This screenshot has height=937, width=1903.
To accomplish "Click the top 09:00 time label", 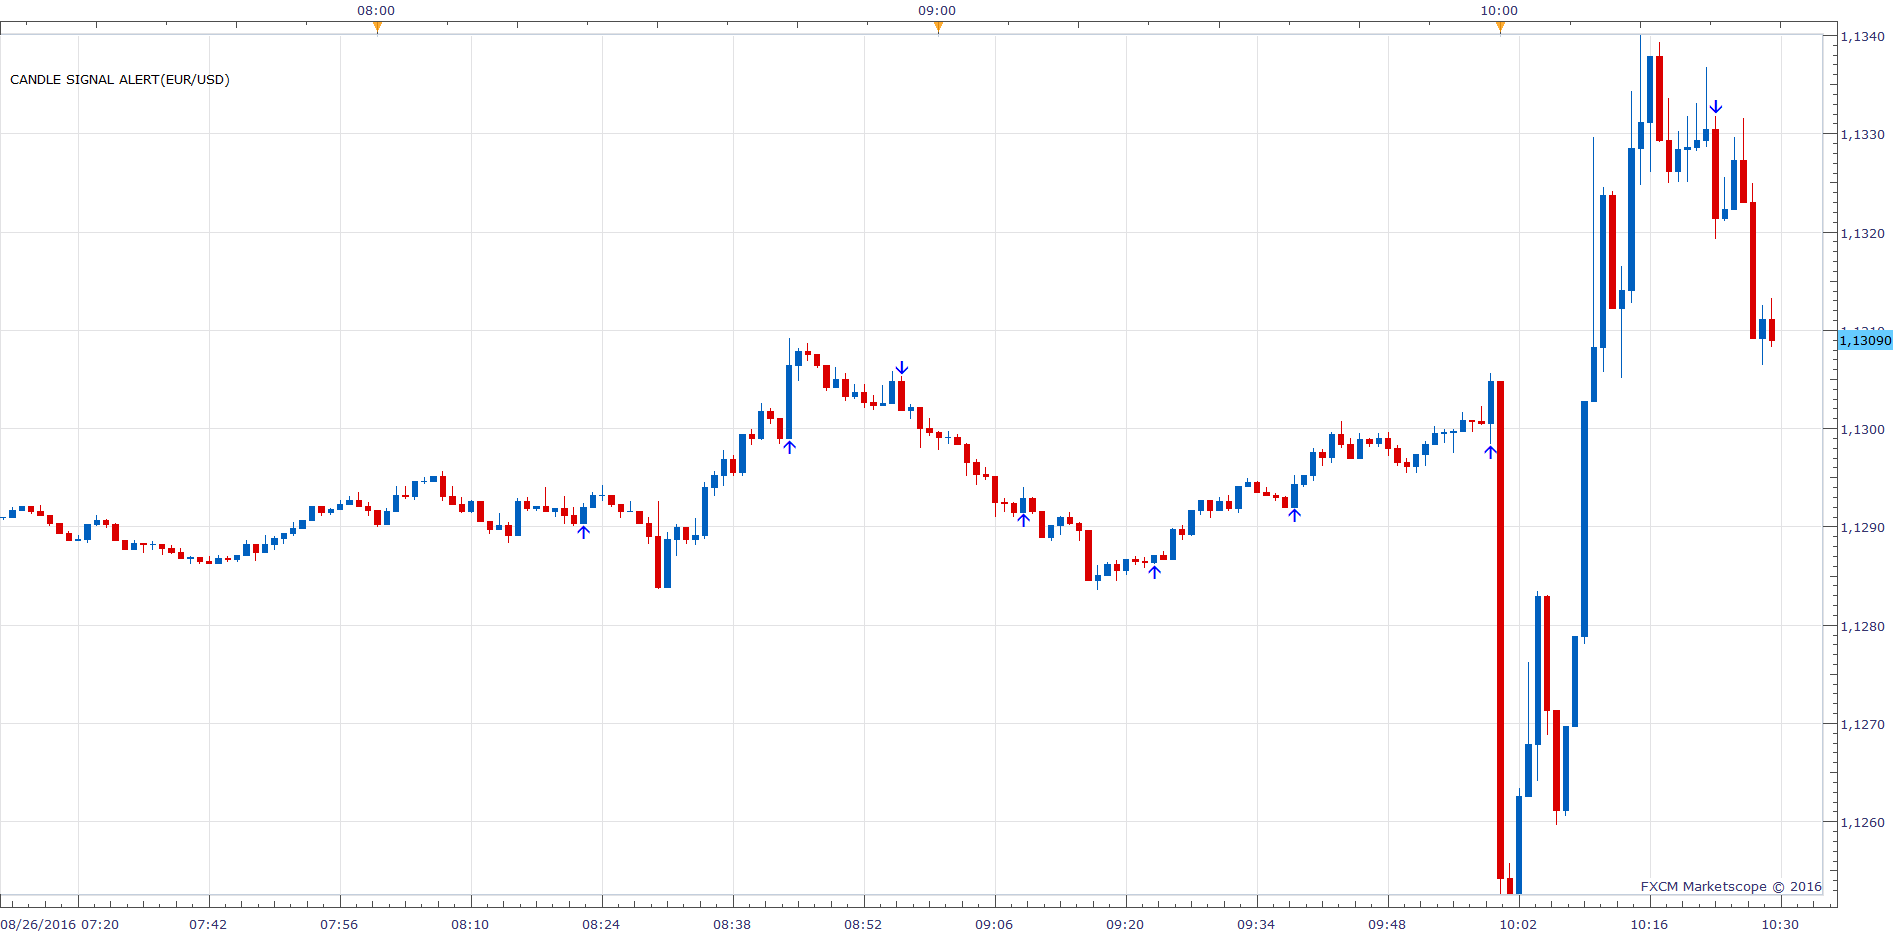I will coord(937,11).
